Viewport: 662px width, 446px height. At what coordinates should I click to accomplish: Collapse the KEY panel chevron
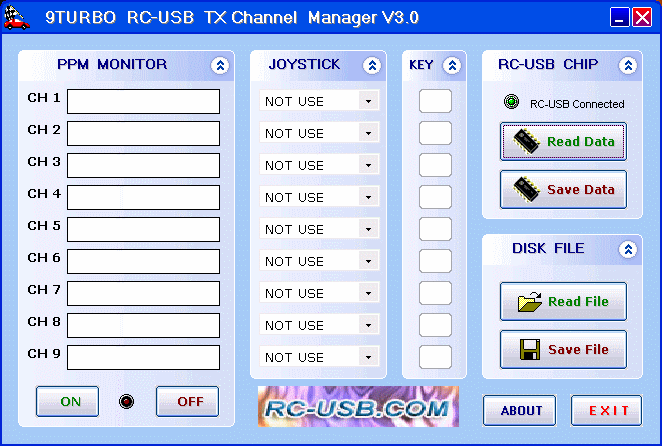(452, 65)
